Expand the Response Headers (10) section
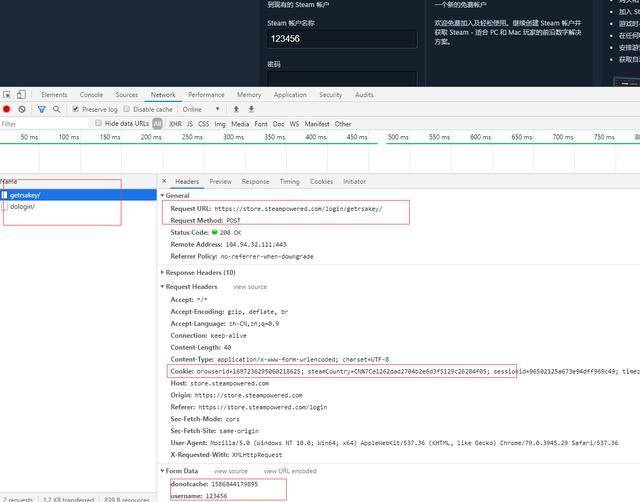 pyautogui.click(x=162, y=272)
